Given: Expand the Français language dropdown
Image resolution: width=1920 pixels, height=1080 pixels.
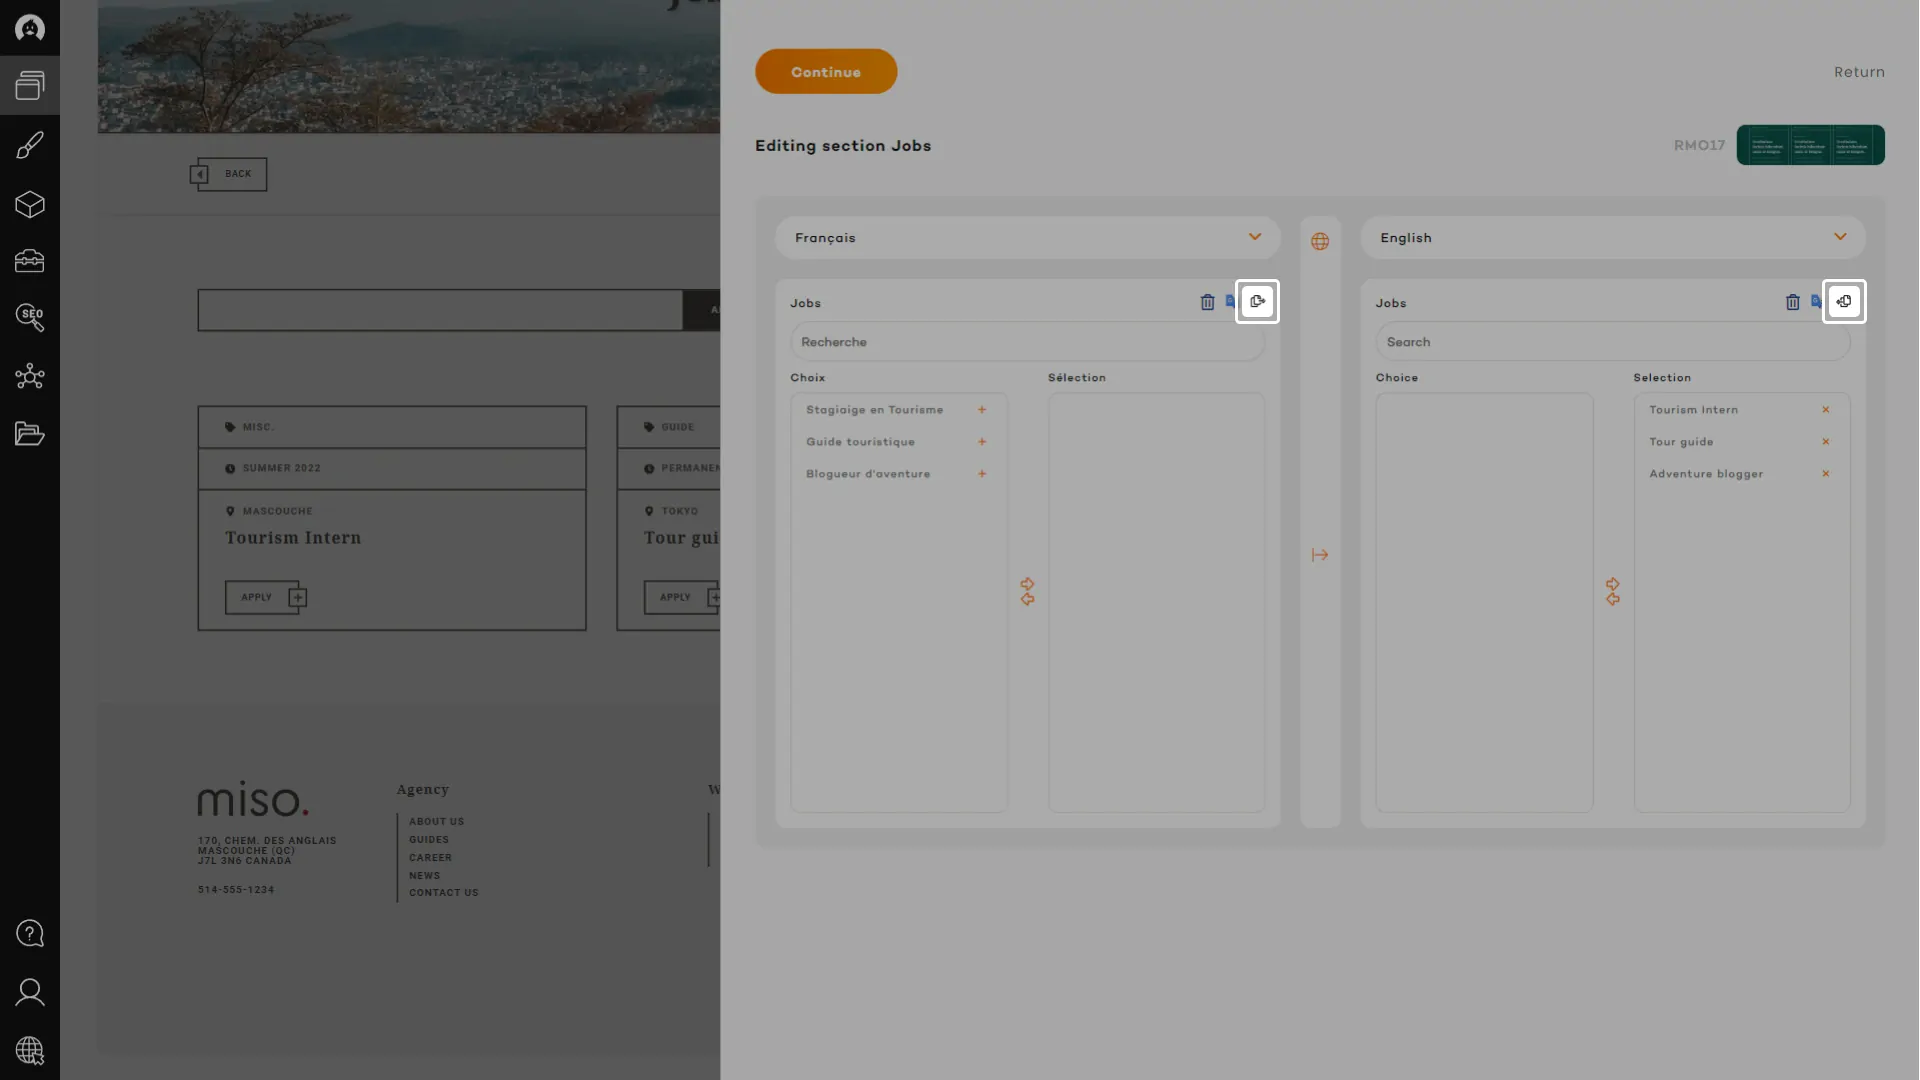Looking at the screenshot, I should click(x=1254, y=238).
